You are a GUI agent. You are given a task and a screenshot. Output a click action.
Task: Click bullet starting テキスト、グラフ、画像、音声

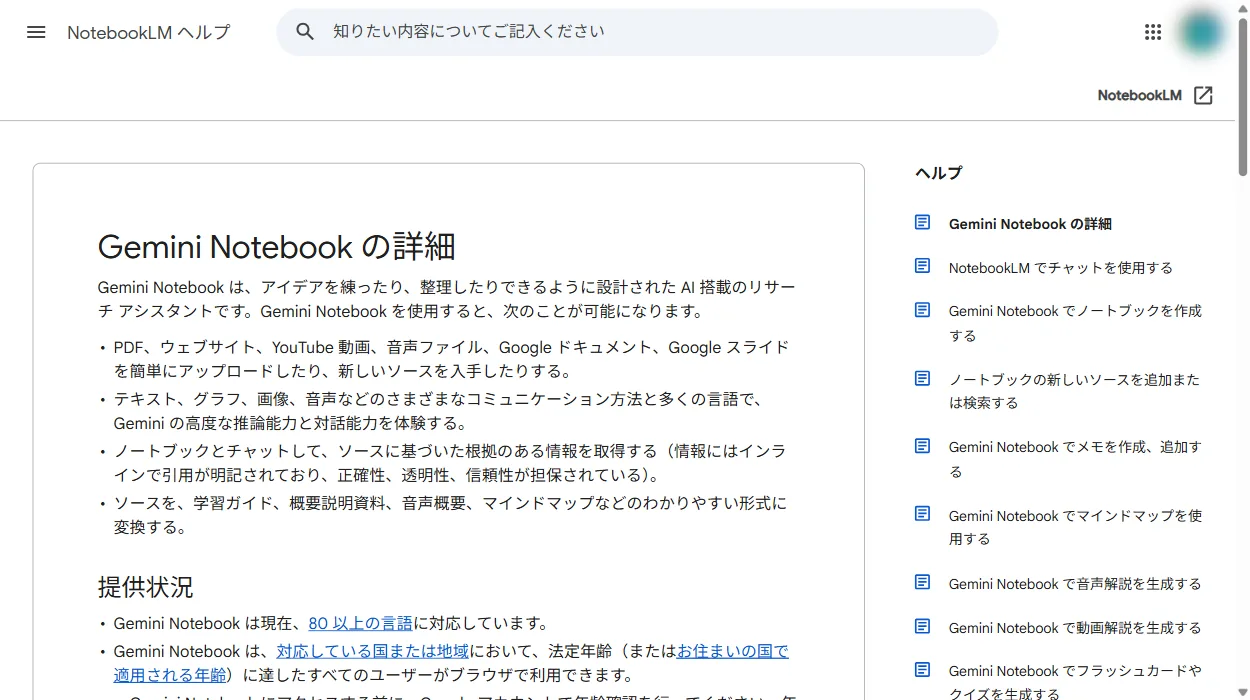coord(438,411)
